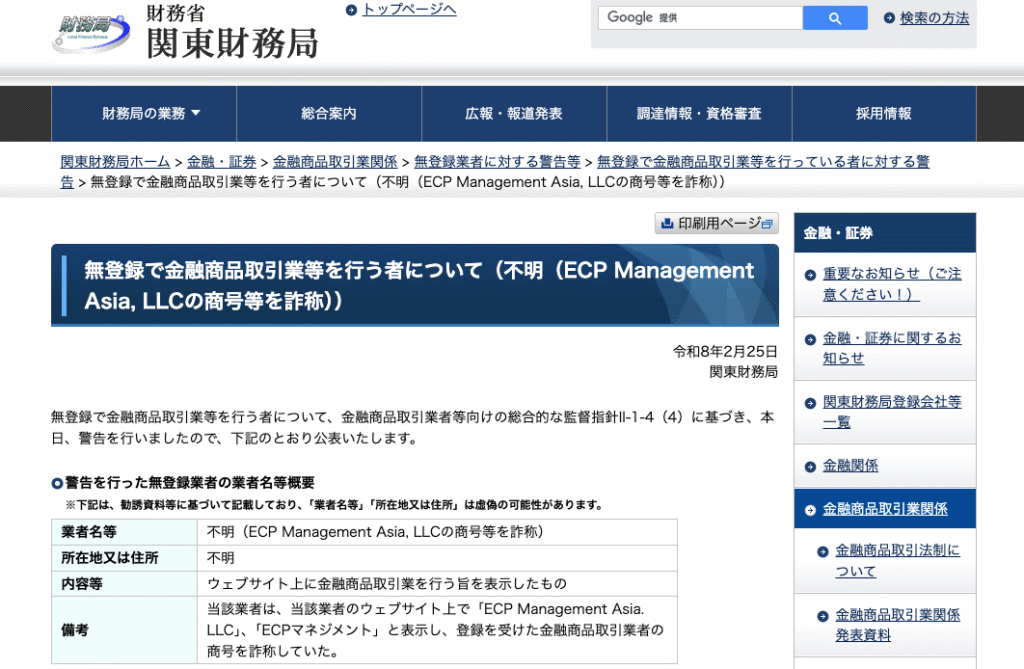Viewport: 1024px width, 669px height.
Task: Click the 関東財務局 site title
Action: (232, 43)
